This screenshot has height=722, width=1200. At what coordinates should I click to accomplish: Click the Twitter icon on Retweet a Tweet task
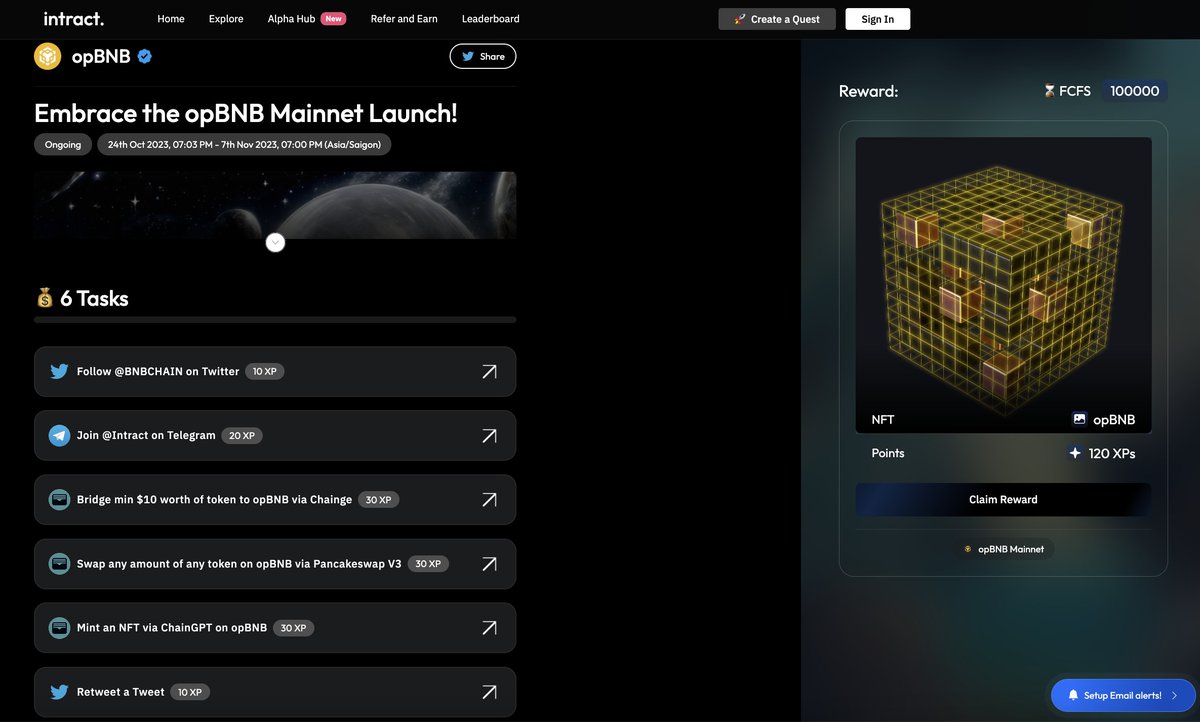(x=59, y=692)
